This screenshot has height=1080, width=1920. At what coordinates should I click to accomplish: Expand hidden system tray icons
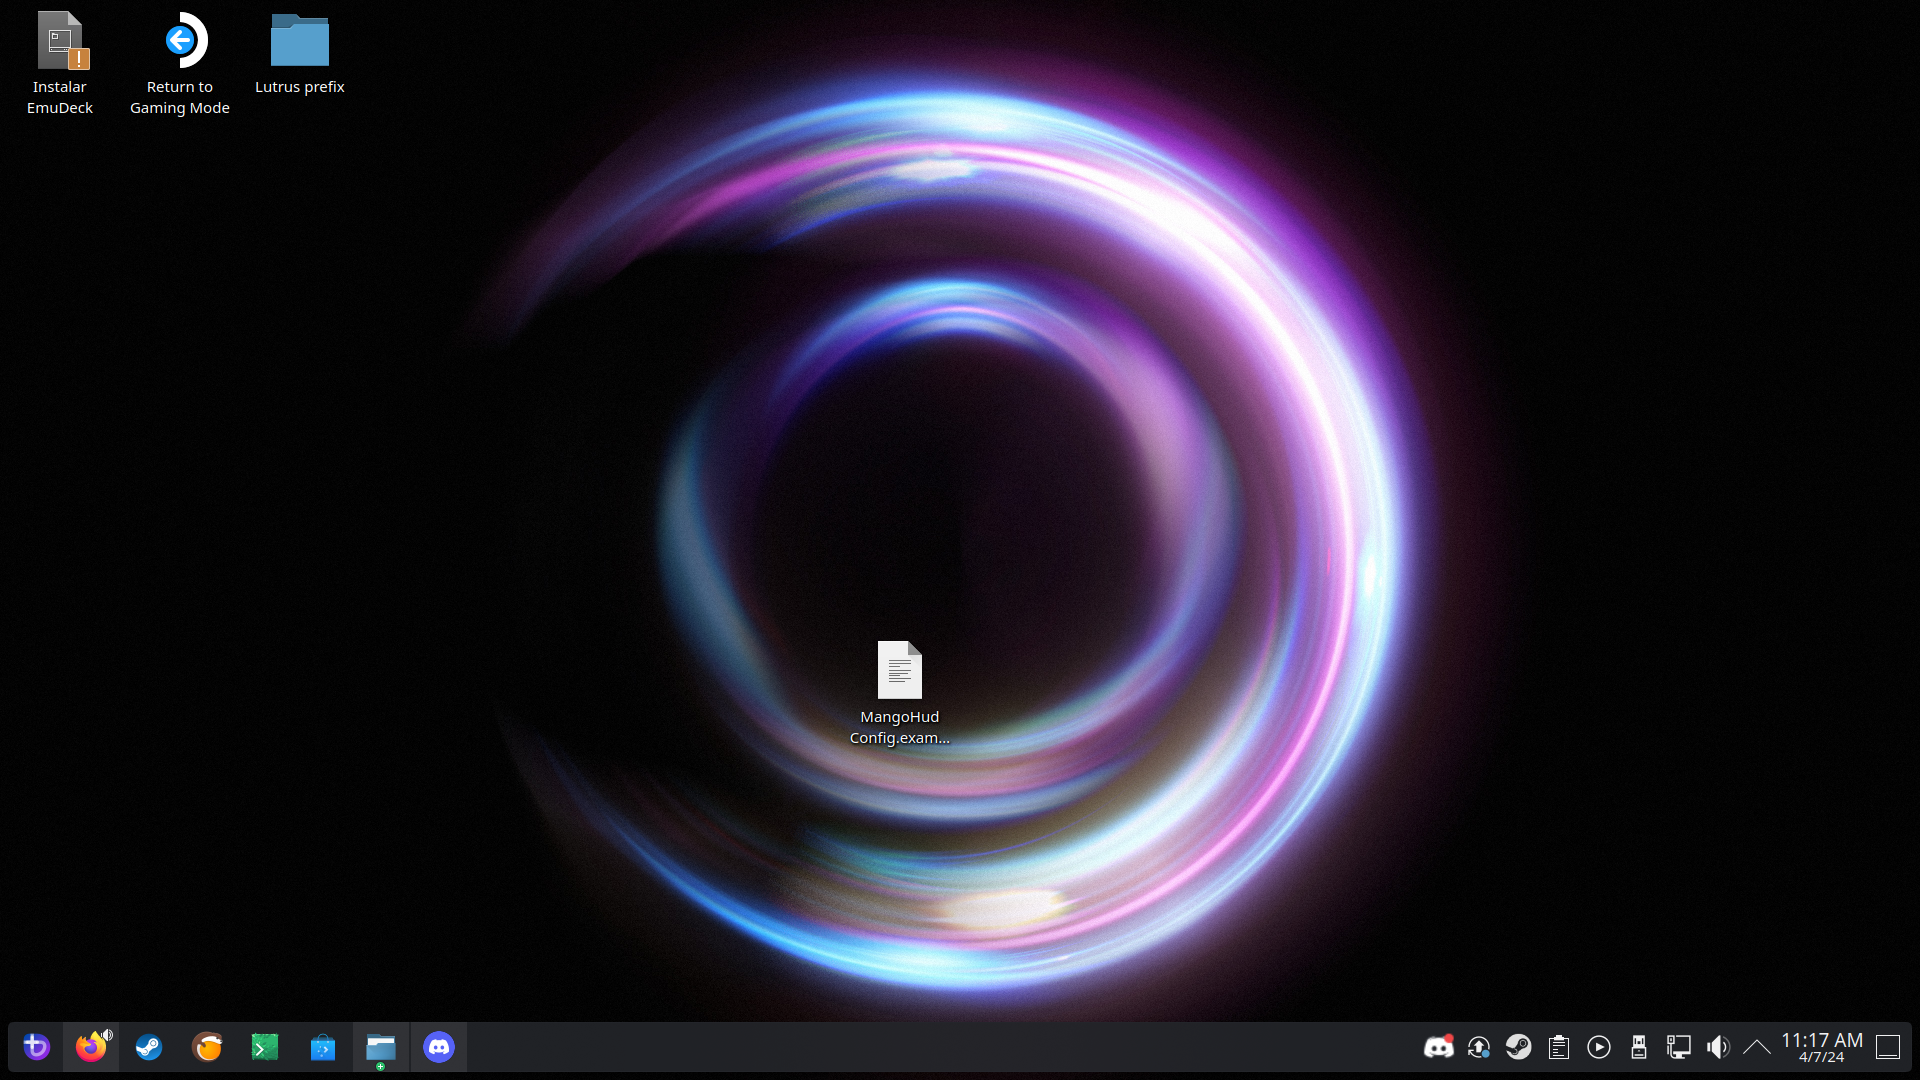pyautogui.click(x=1756, y=1047)
